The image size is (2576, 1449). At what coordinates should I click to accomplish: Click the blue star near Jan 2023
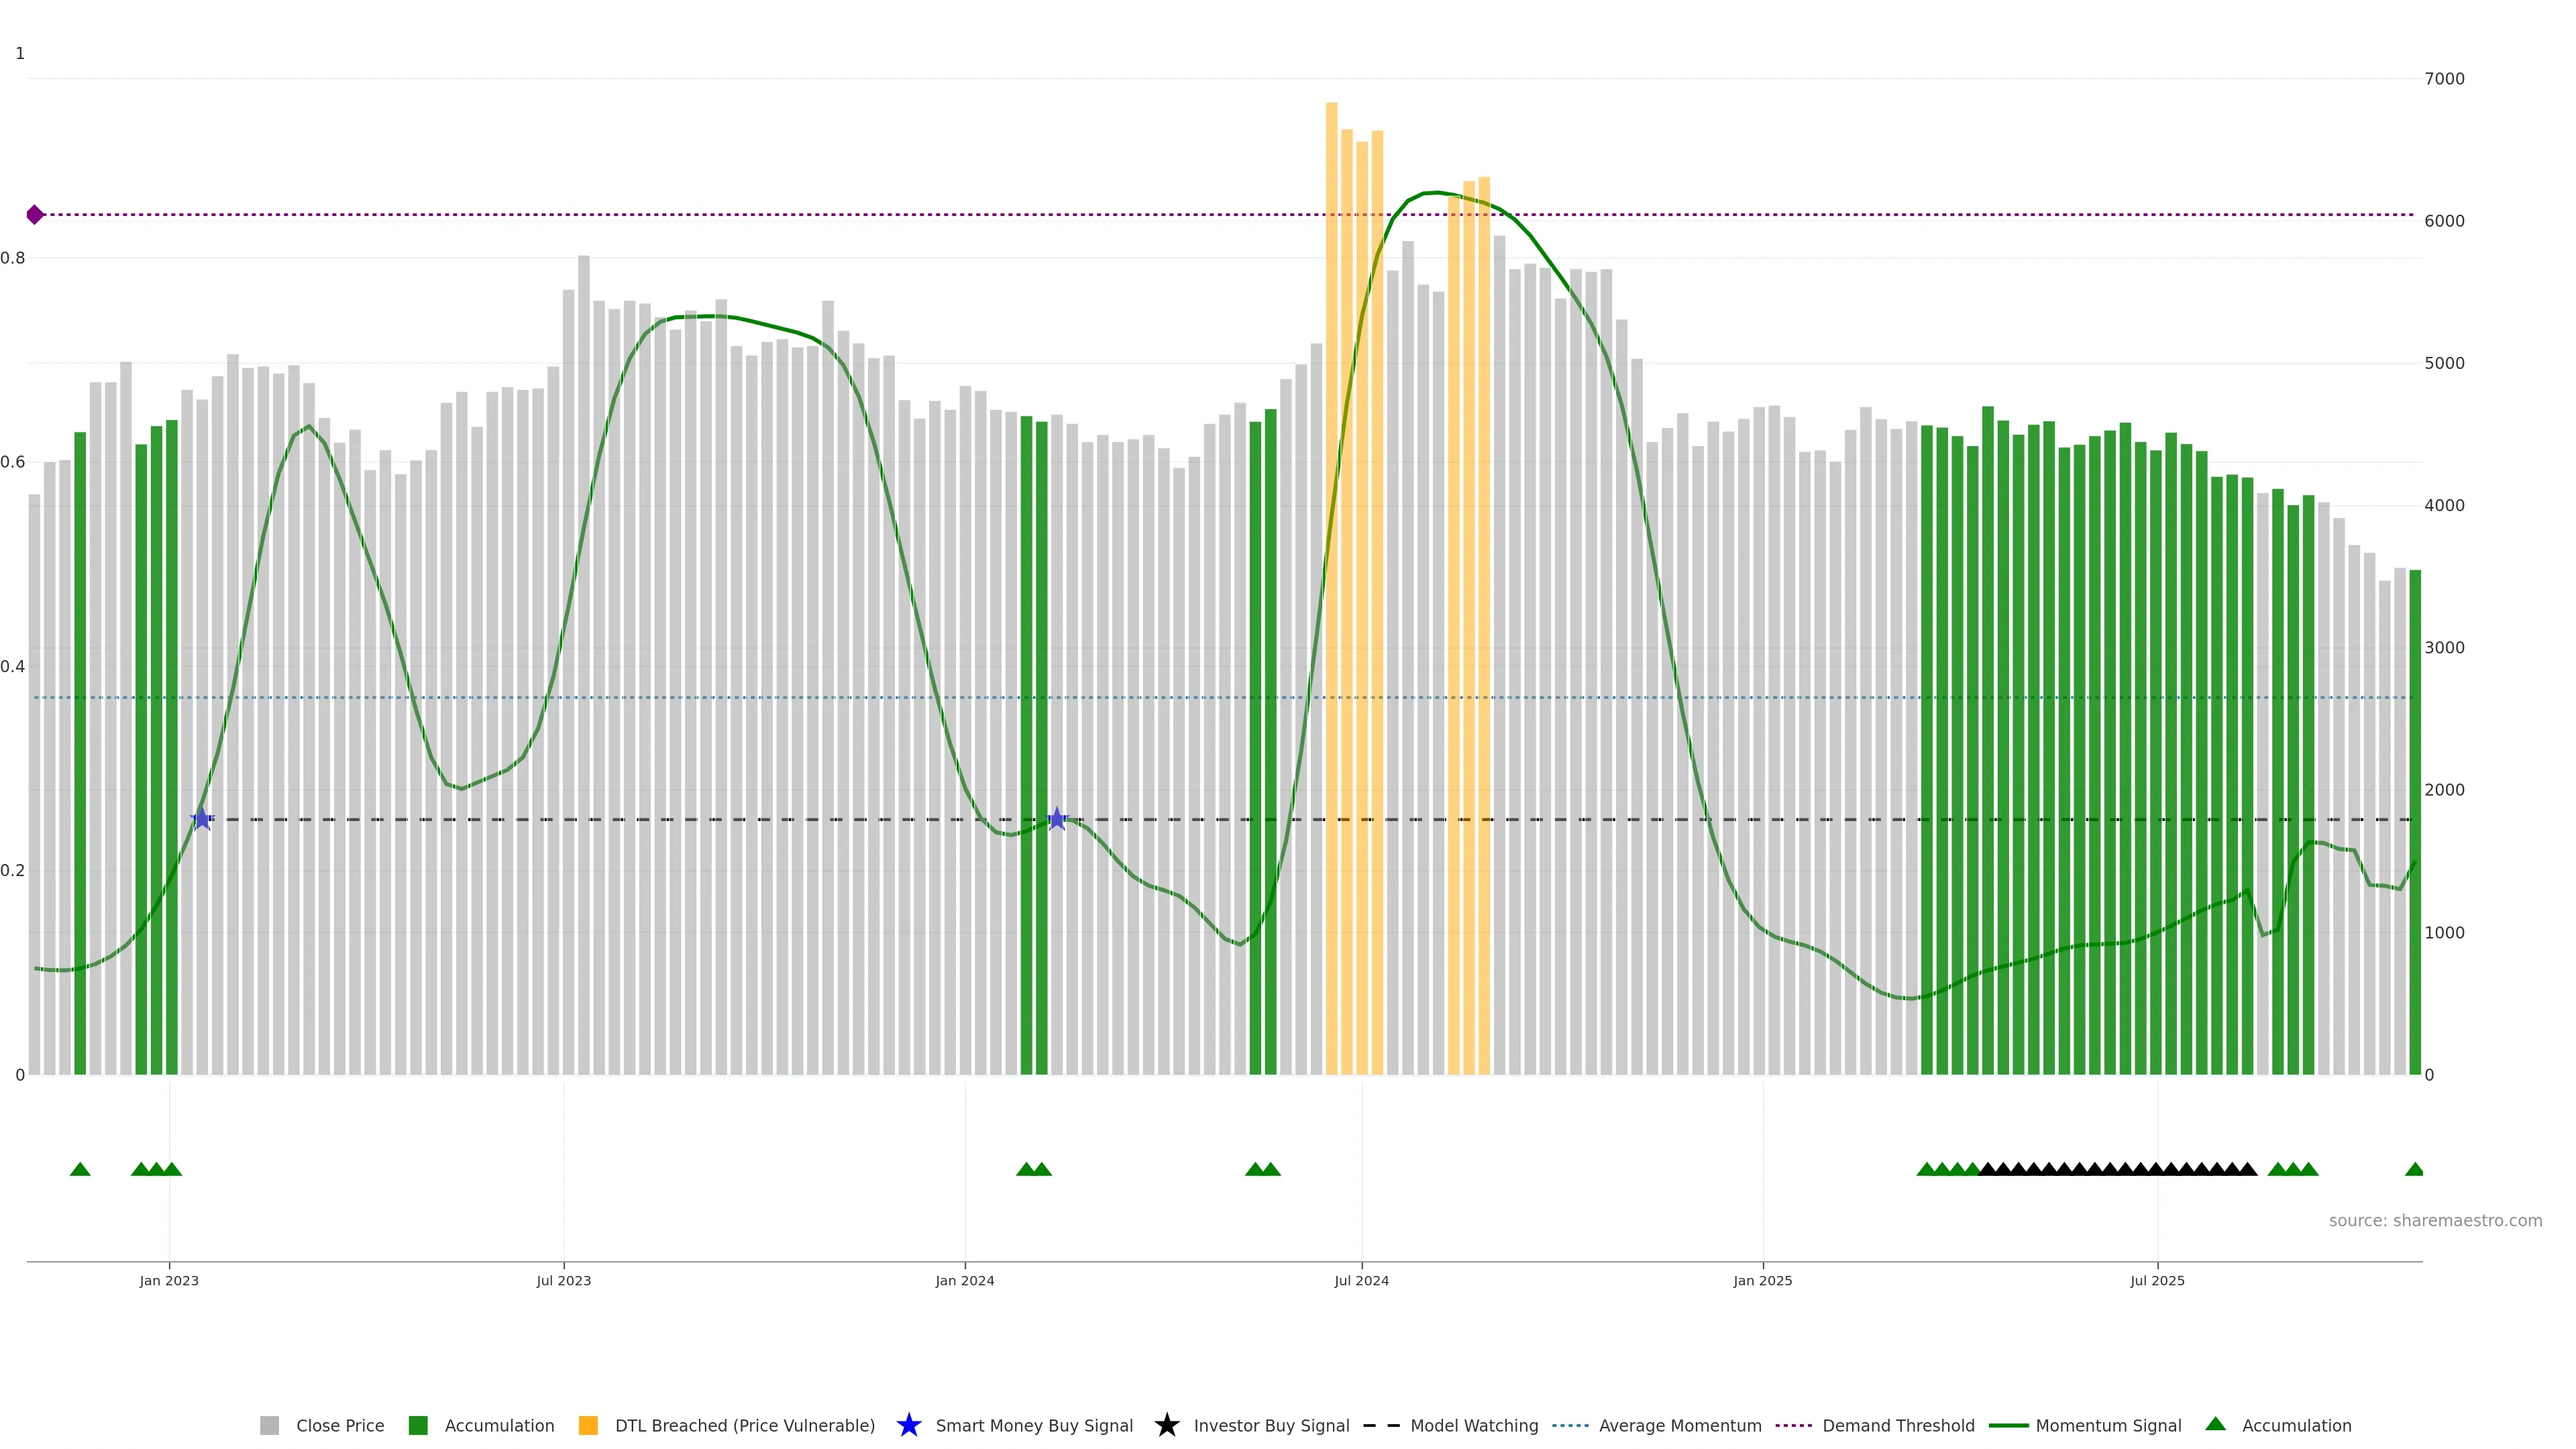pyautogui.click(x=202, y=819)
